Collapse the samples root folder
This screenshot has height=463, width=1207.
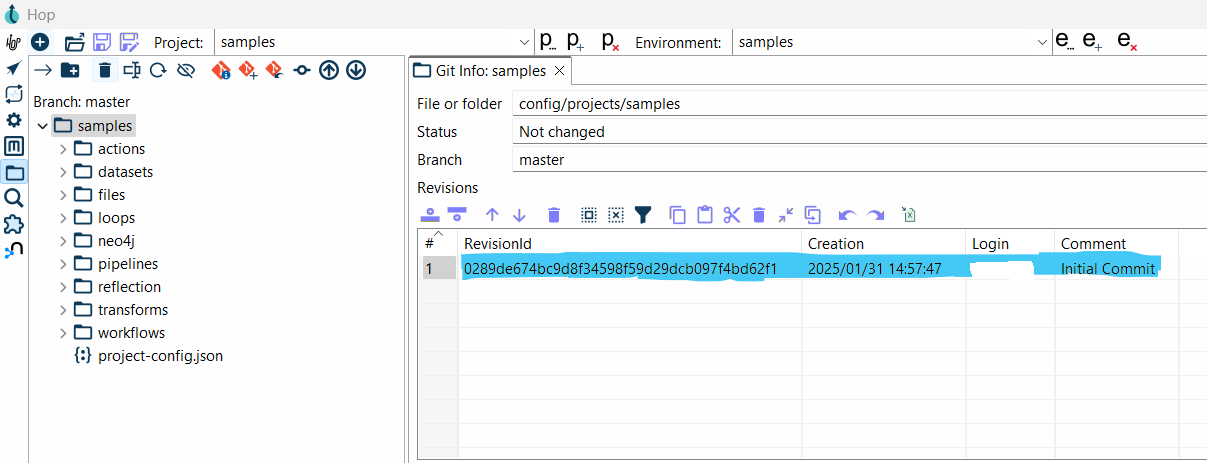pos(42,126)
